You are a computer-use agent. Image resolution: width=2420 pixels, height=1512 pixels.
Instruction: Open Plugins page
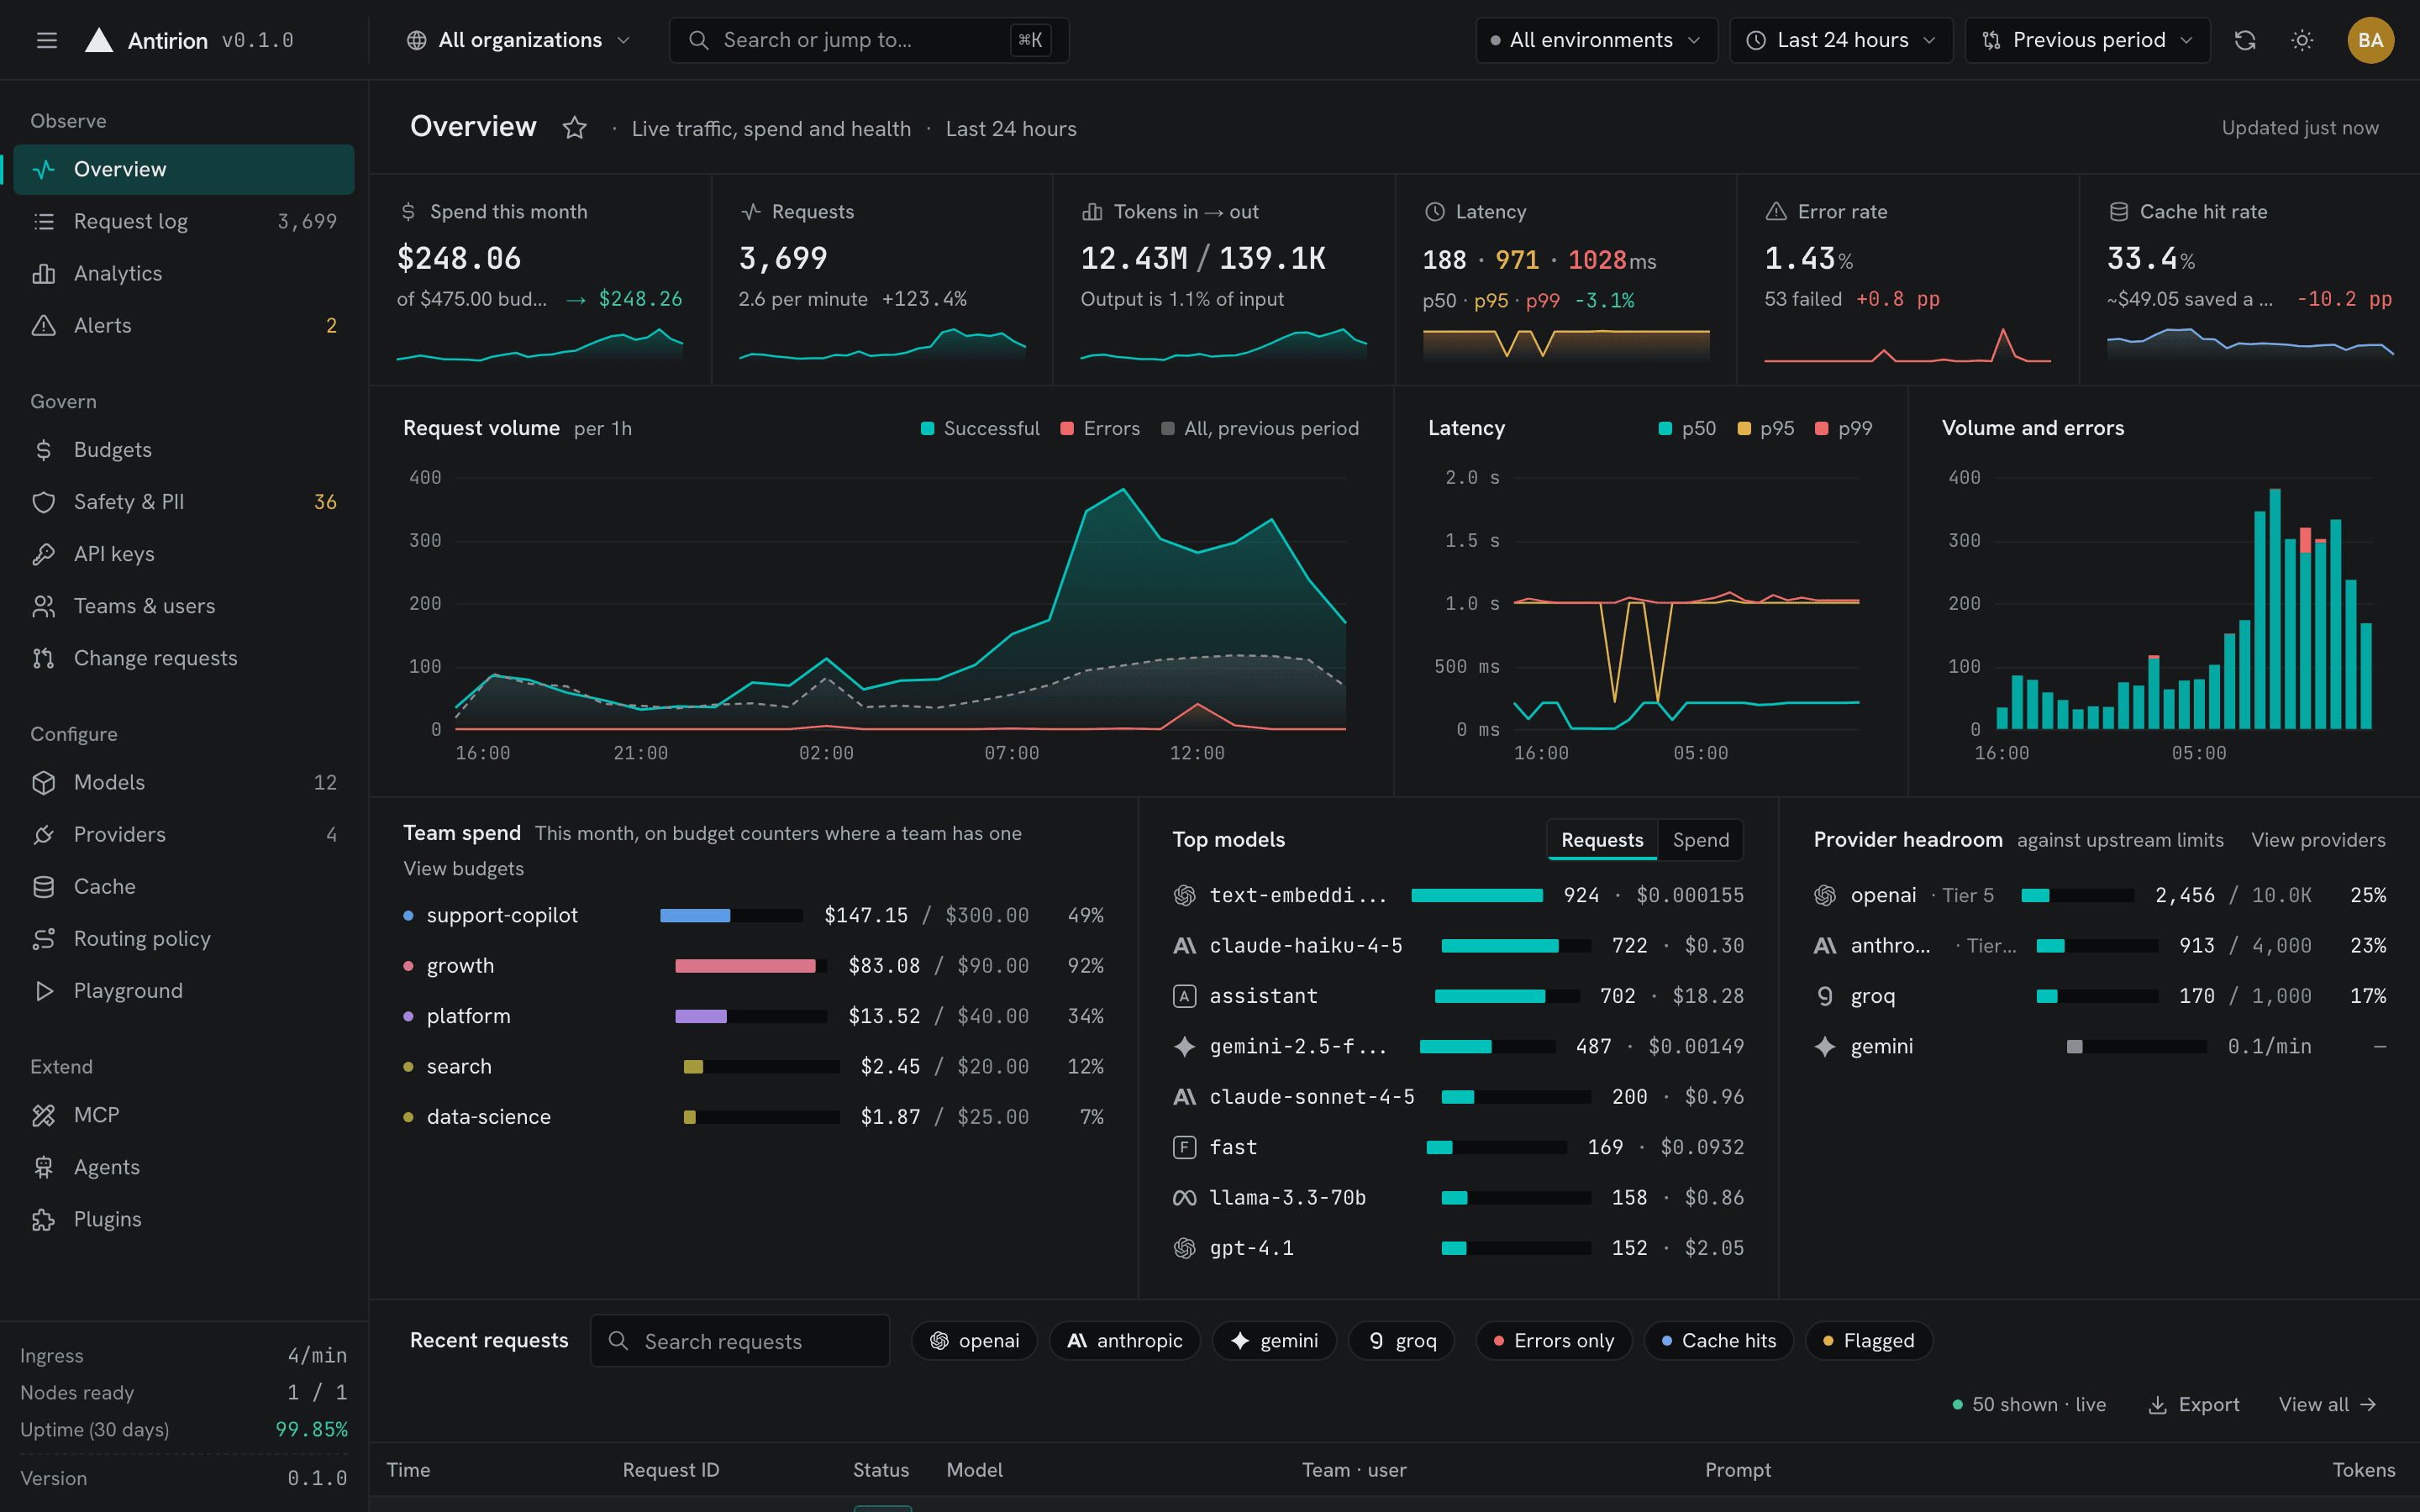(x=184, y=1219)
